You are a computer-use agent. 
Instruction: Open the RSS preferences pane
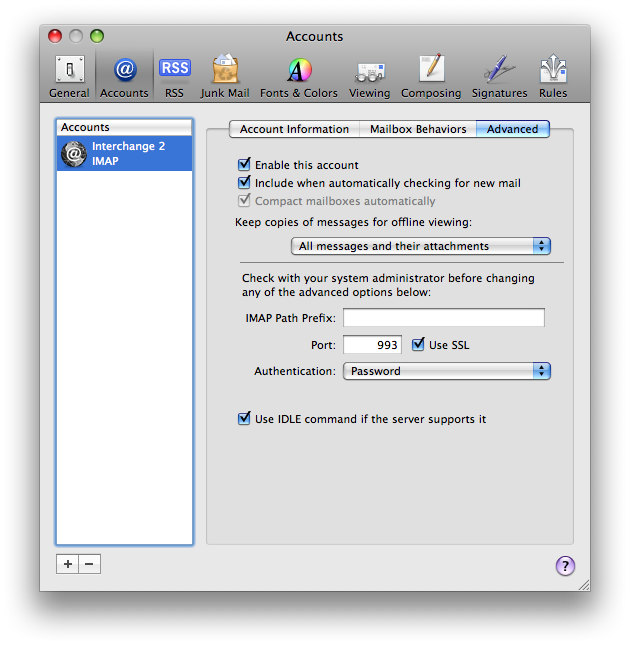174,76
